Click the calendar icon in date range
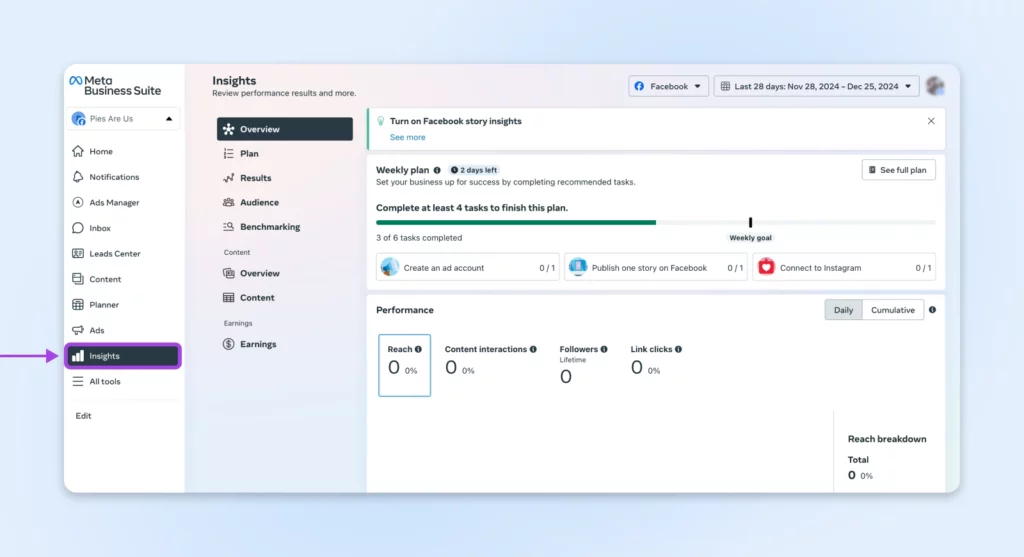1024x557 pixels. point(725,86)
